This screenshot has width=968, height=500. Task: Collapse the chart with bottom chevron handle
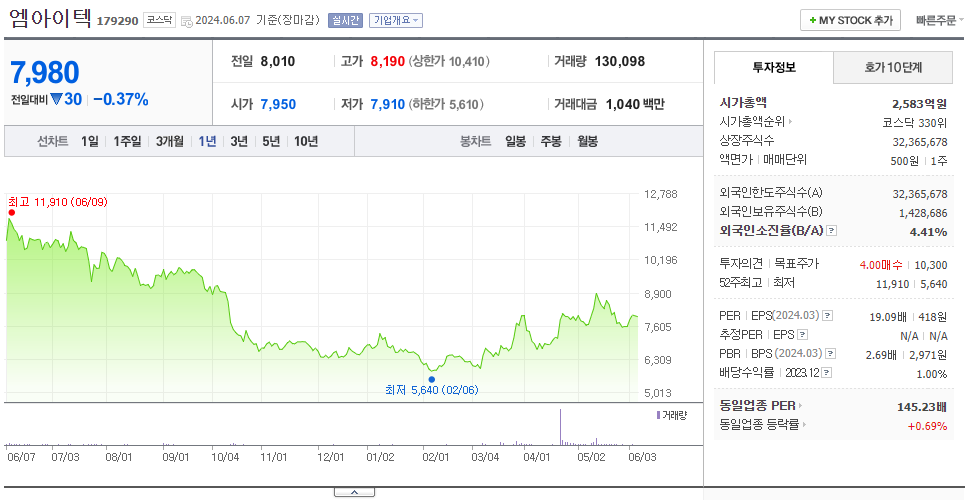pyautogui.click(x=354, y=493)
